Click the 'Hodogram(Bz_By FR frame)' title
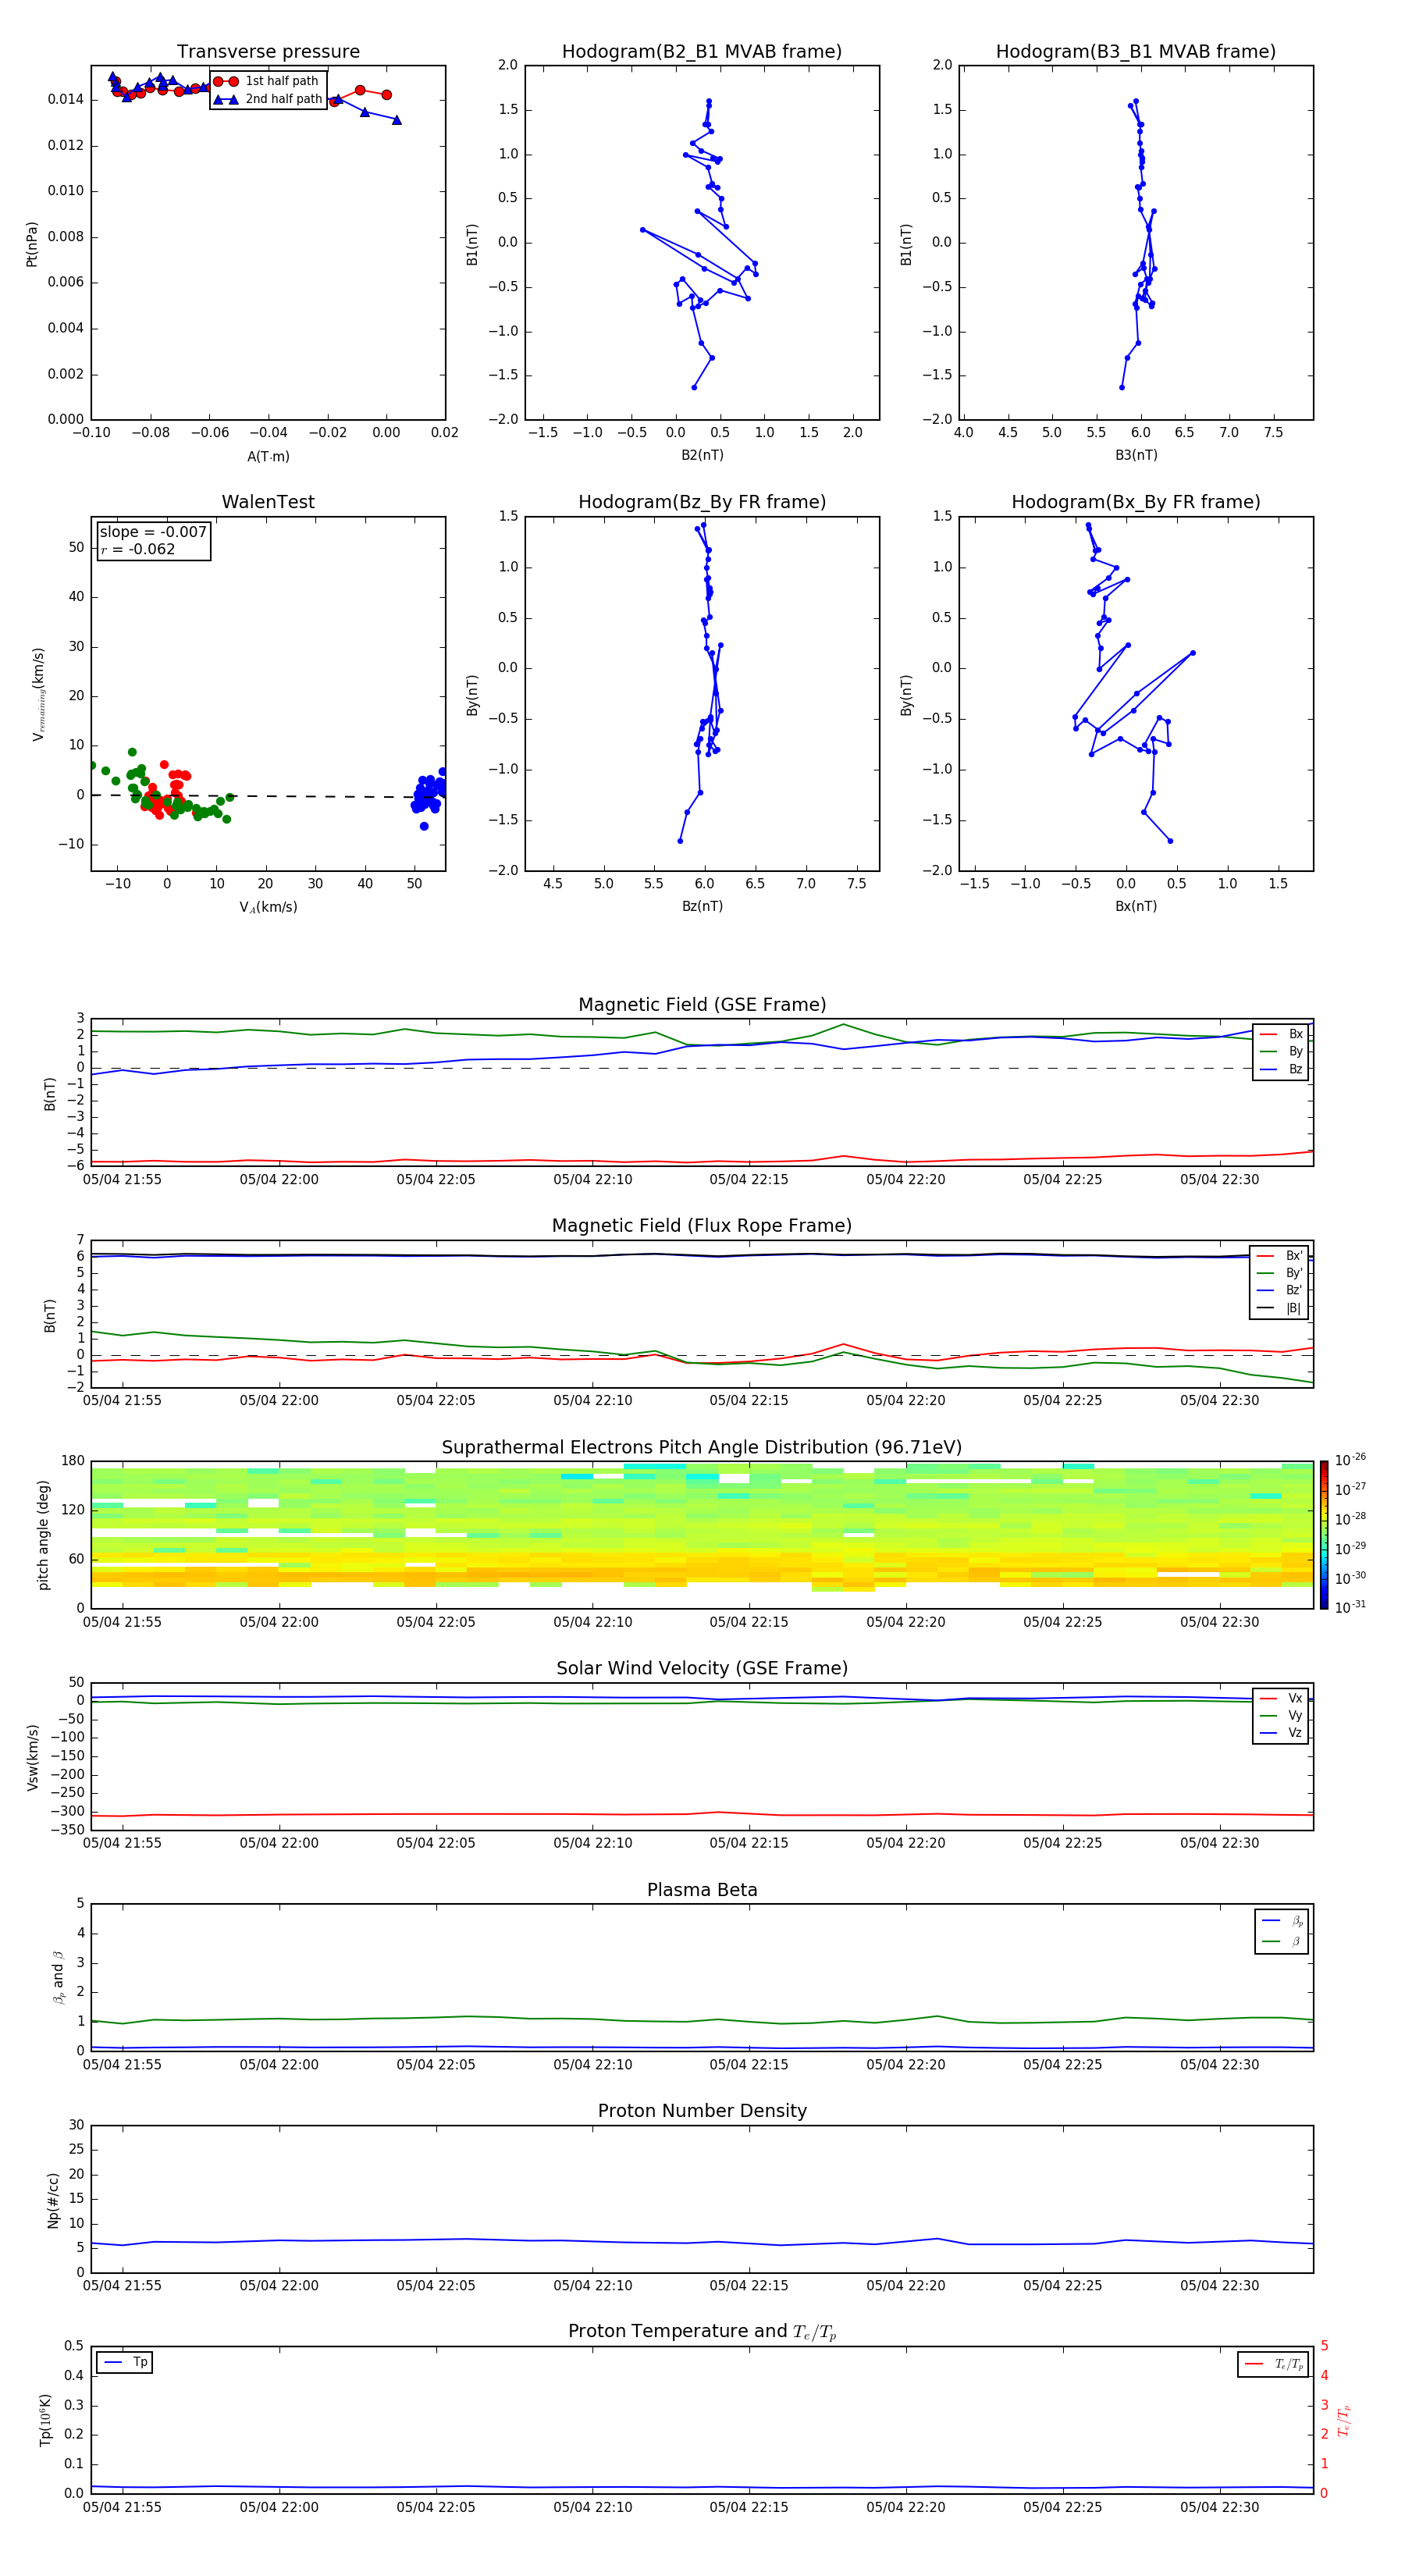 click(702, 502)
